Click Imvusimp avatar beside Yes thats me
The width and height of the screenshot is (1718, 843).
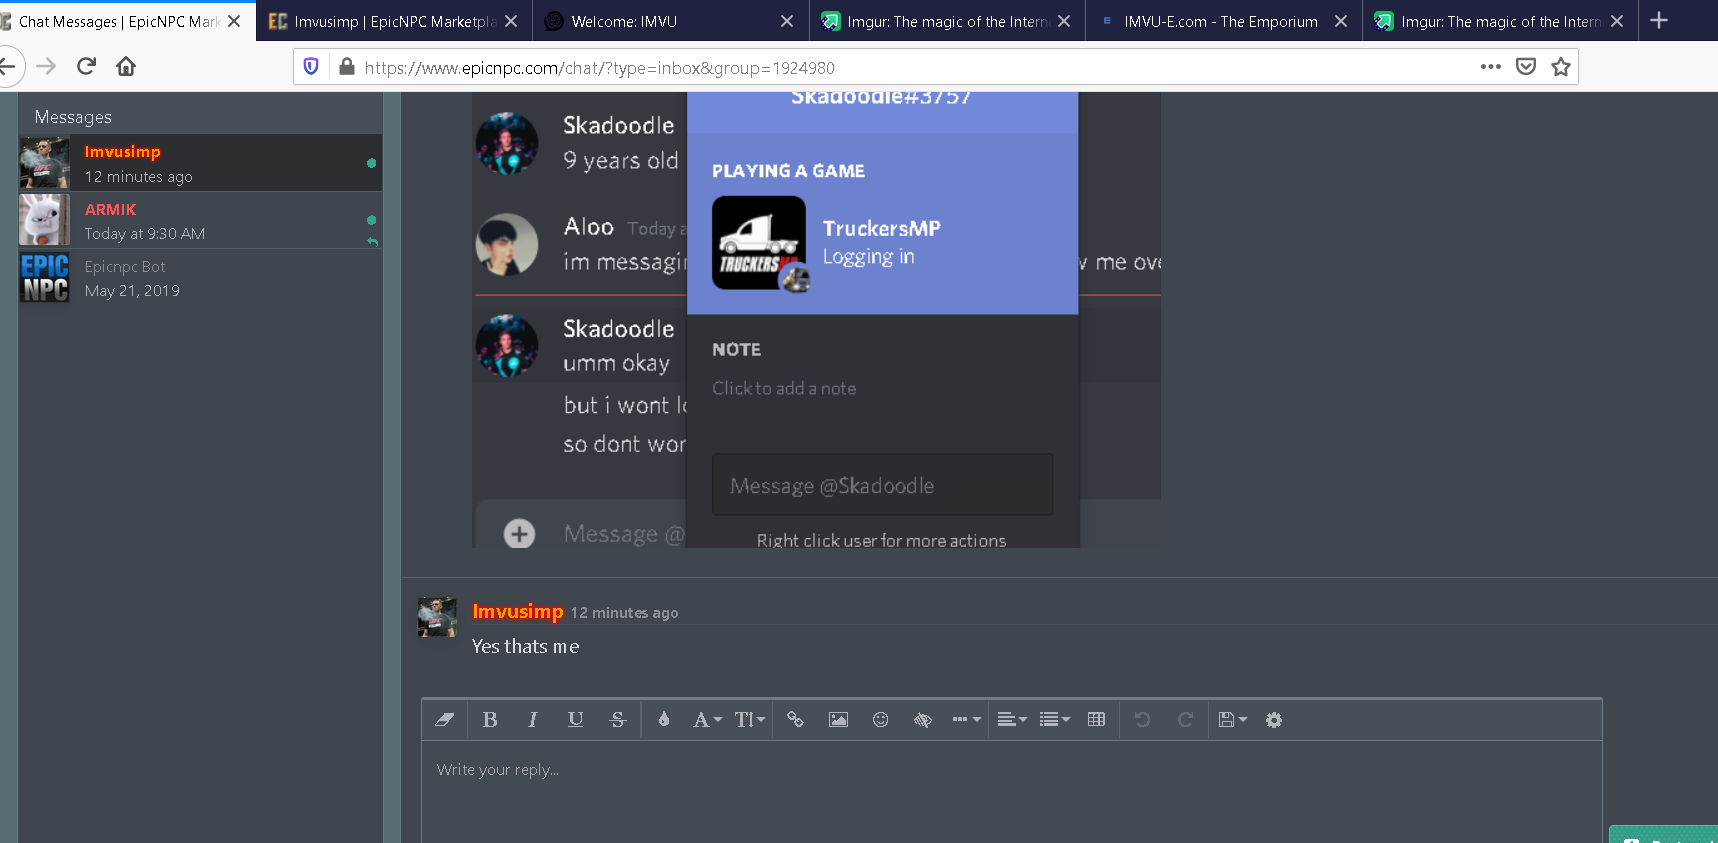coord(437,617)
